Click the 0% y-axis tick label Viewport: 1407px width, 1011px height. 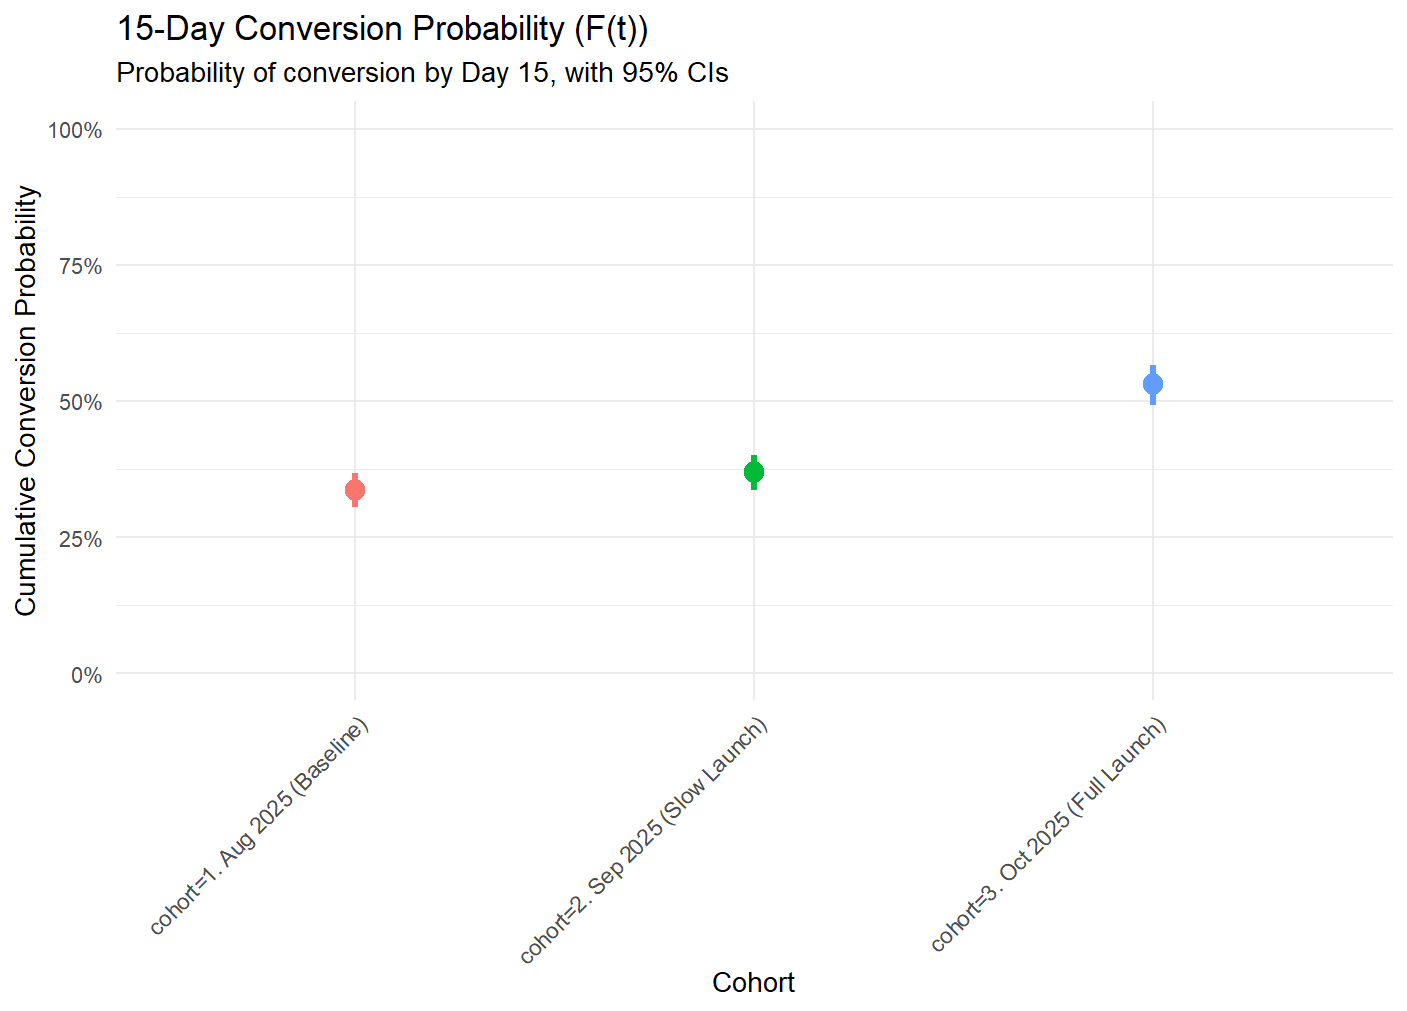click(x=86, y=675)
